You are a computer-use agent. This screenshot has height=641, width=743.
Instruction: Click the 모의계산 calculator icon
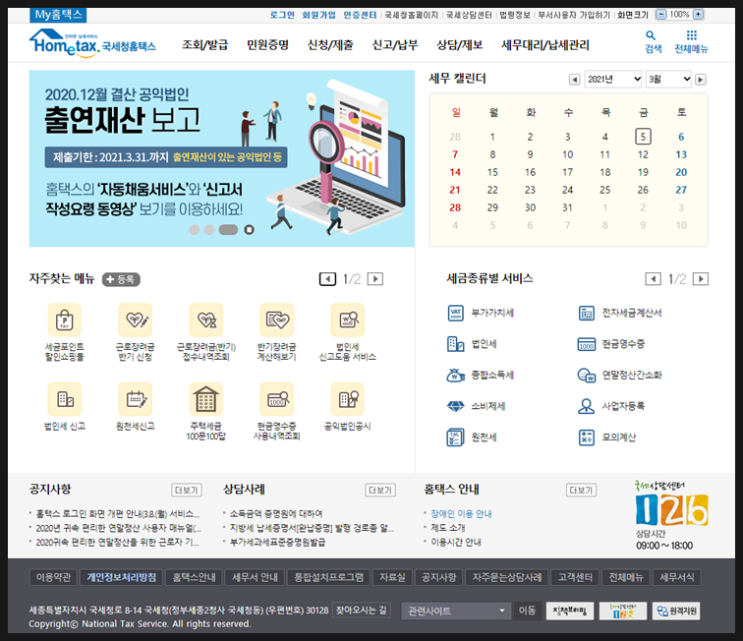[587, 437]
